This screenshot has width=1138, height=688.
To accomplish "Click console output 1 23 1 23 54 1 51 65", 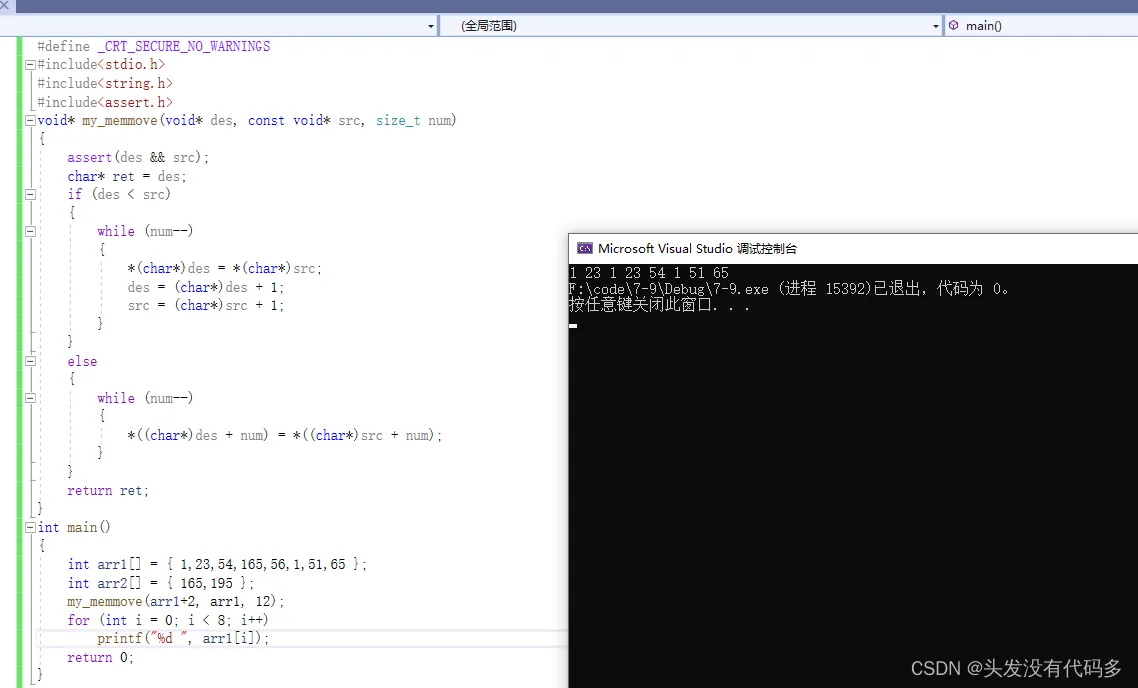I will point(649,273).
